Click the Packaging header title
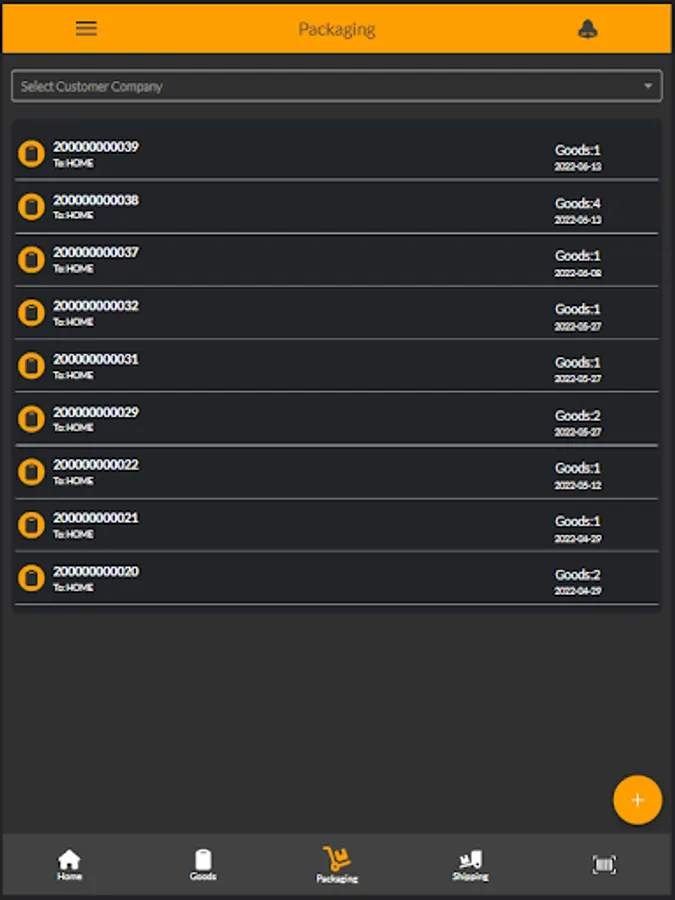The width and height of the screenshot is (675, 900). pyautogui.click(x=337, y=29)
